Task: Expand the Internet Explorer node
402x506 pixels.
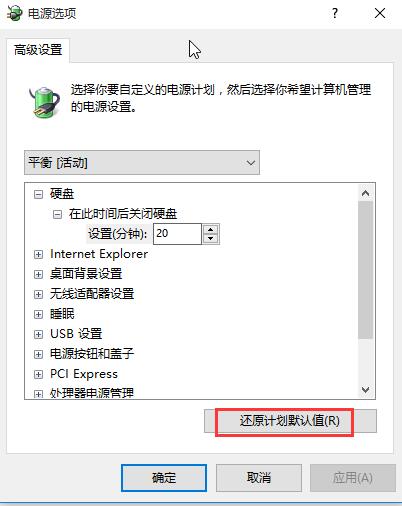Action: coord(39,254)
